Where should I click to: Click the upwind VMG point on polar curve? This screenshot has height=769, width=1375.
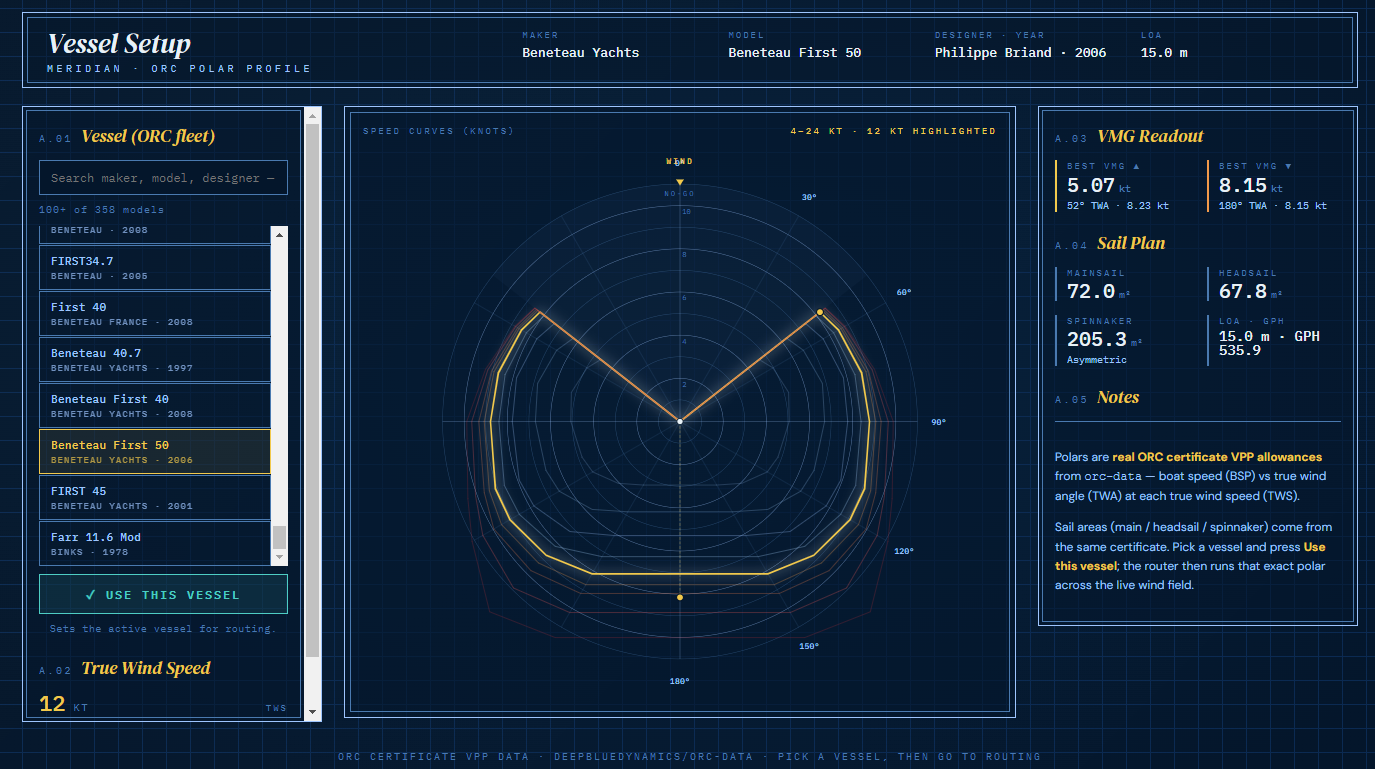tap(820, 312)
